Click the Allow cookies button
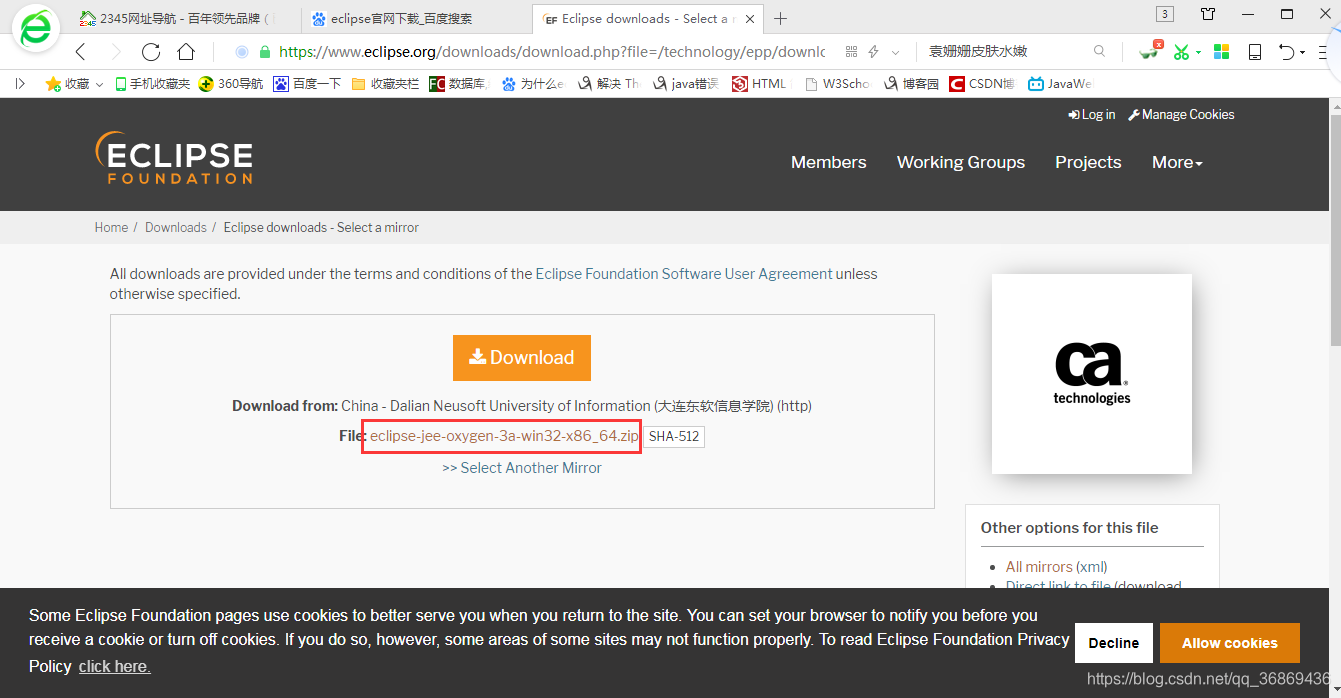 (x=1230, y=643)
